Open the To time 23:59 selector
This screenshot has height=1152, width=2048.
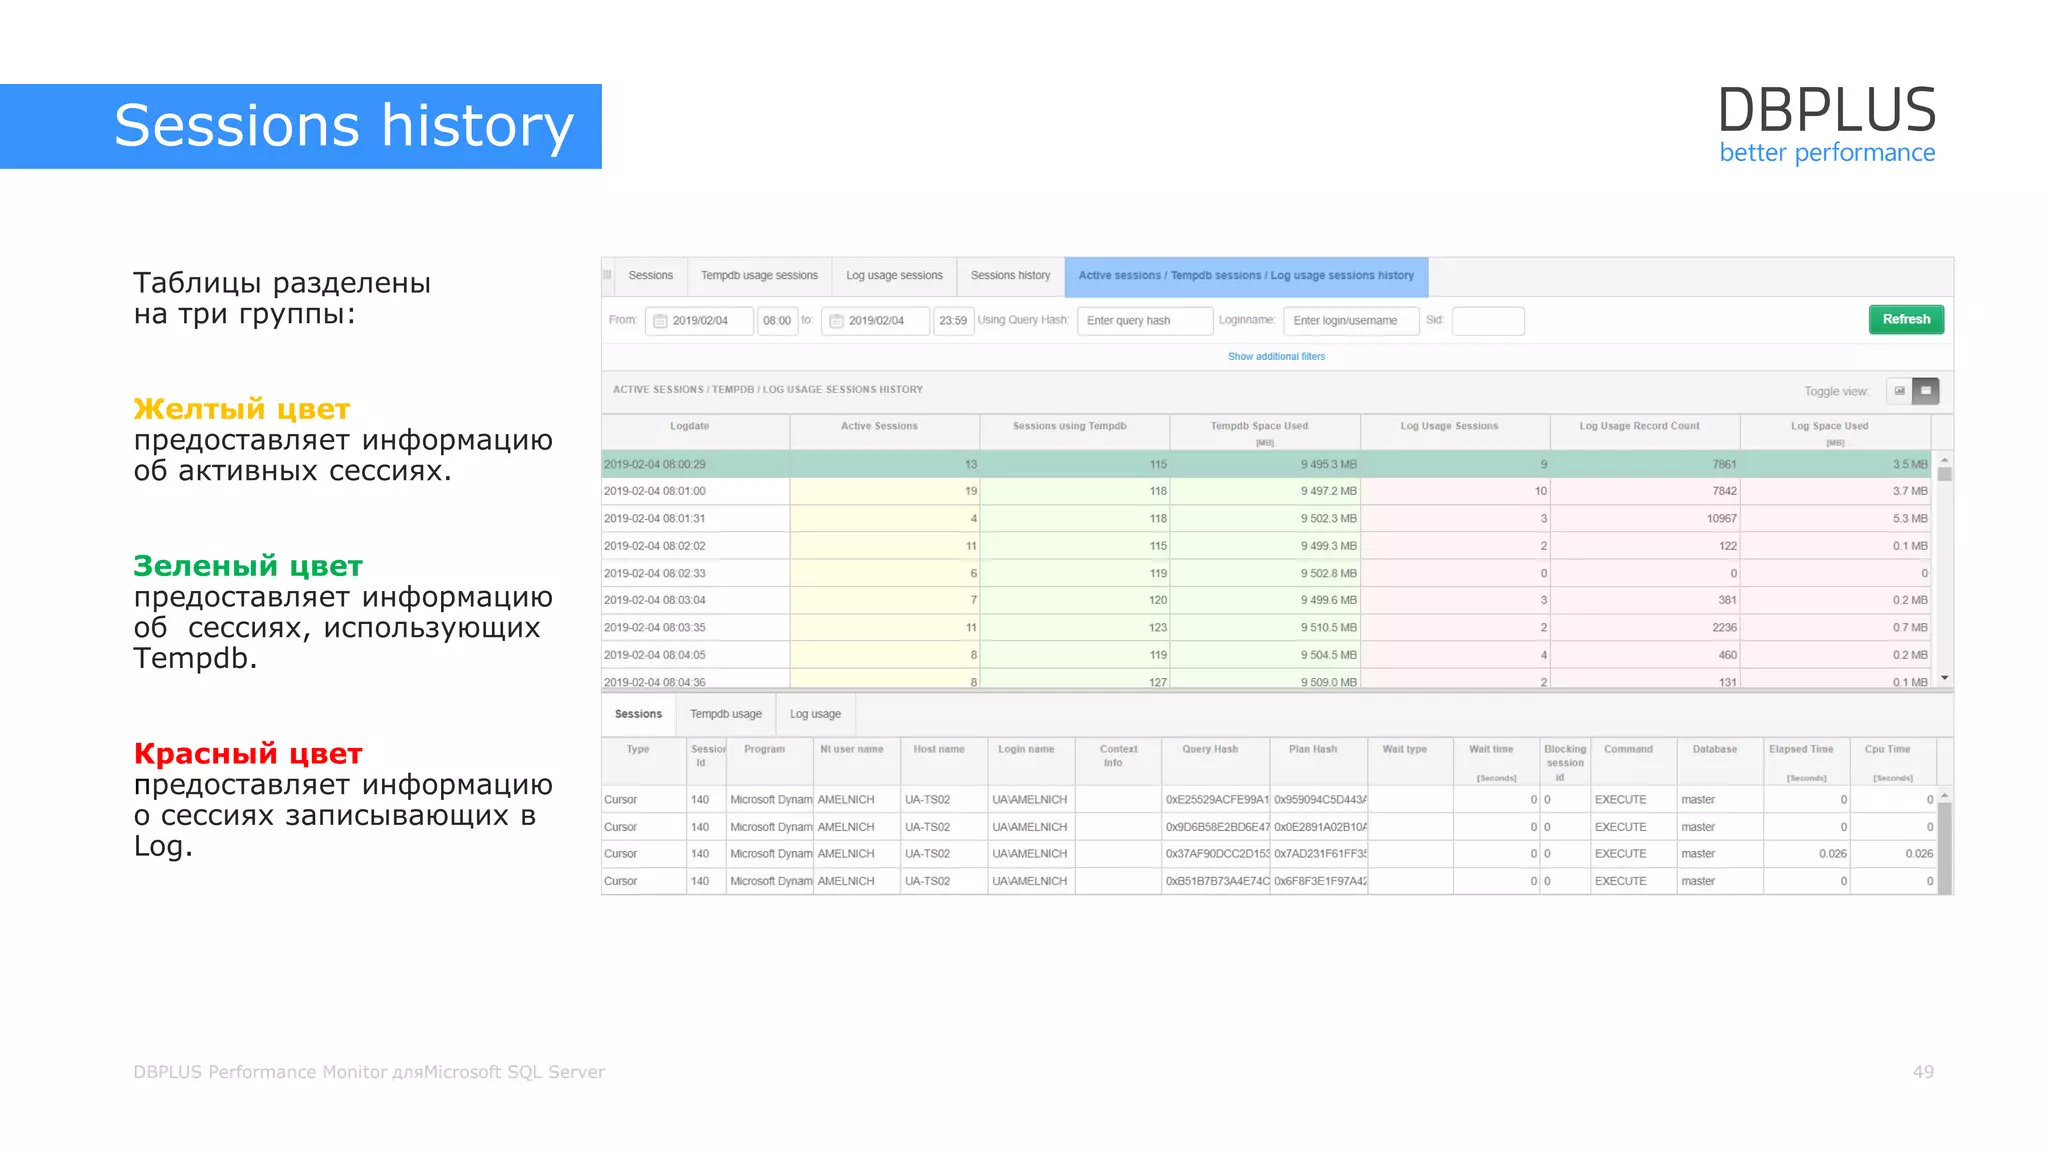pos(953,321)
